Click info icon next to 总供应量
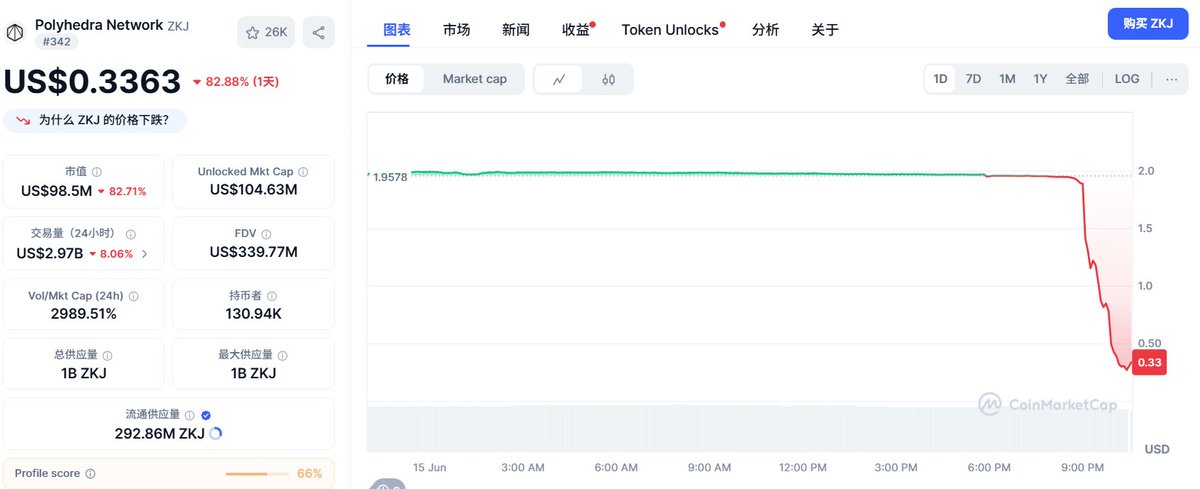Screen dimensions: 1200x489 coord(108,355)
